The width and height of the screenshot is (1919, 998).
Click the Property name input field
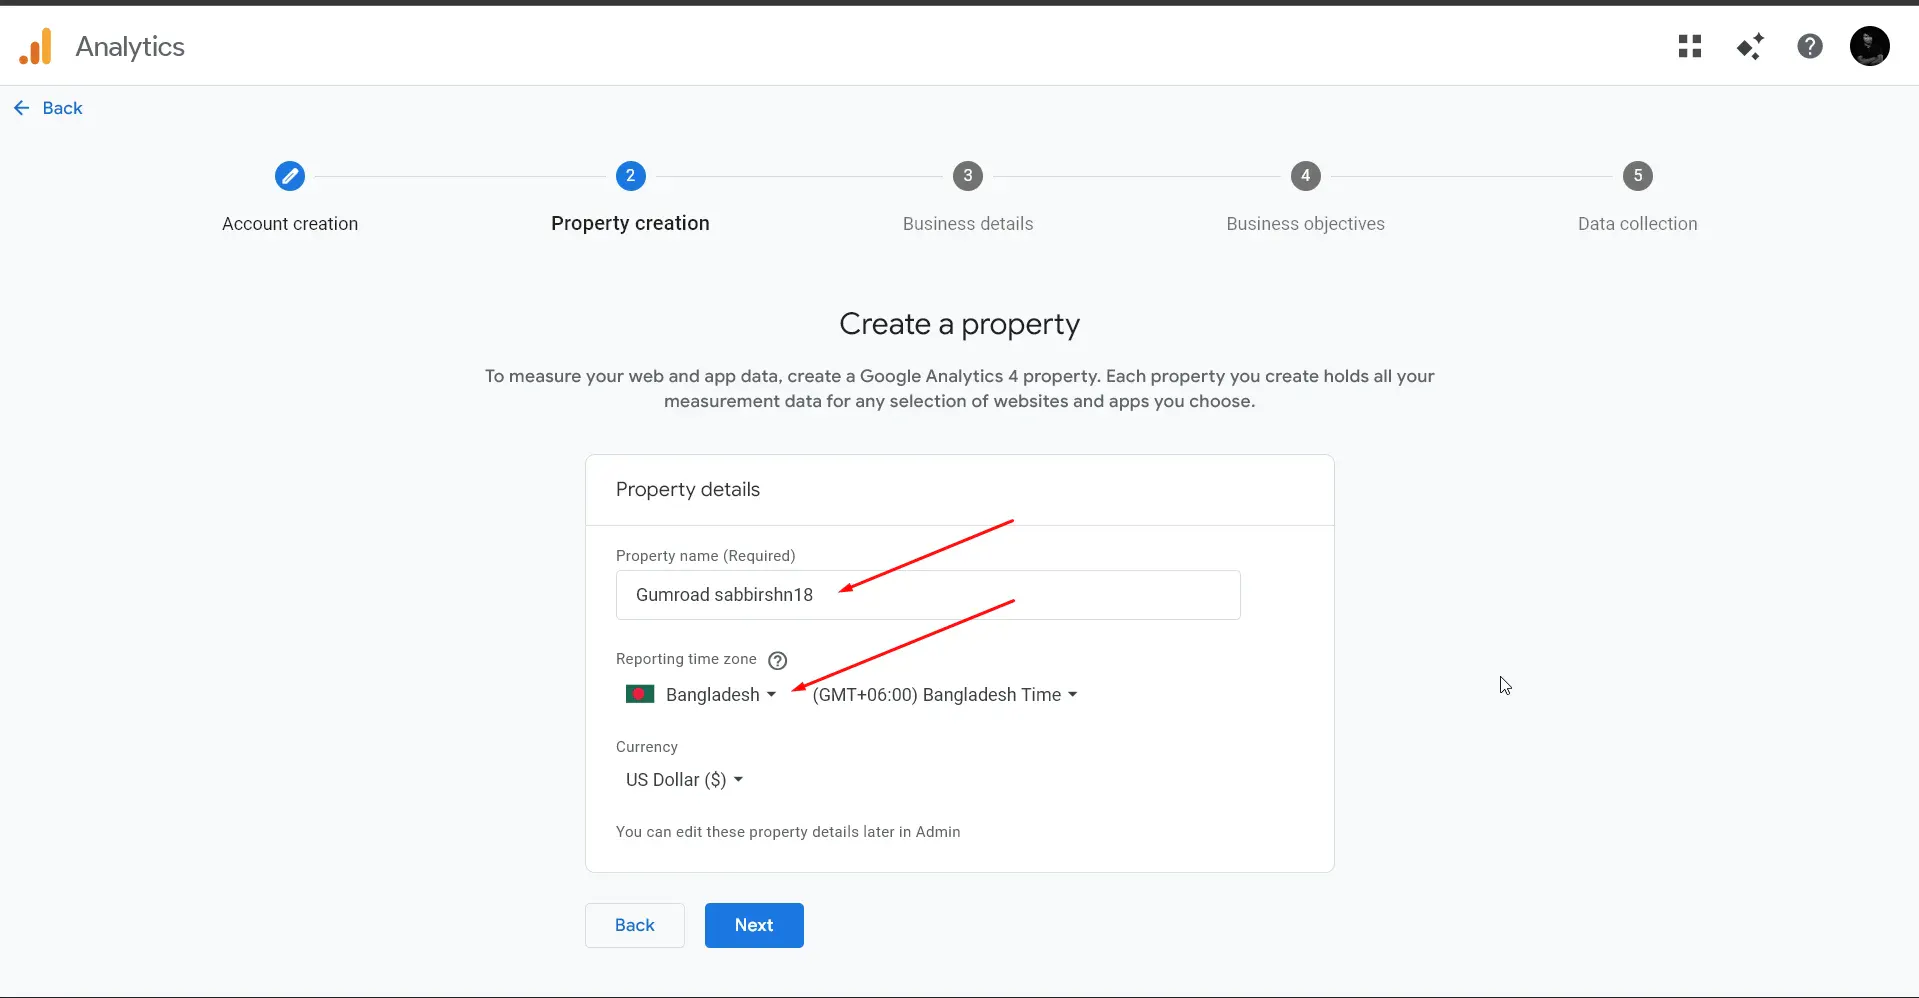pos(928,595)
